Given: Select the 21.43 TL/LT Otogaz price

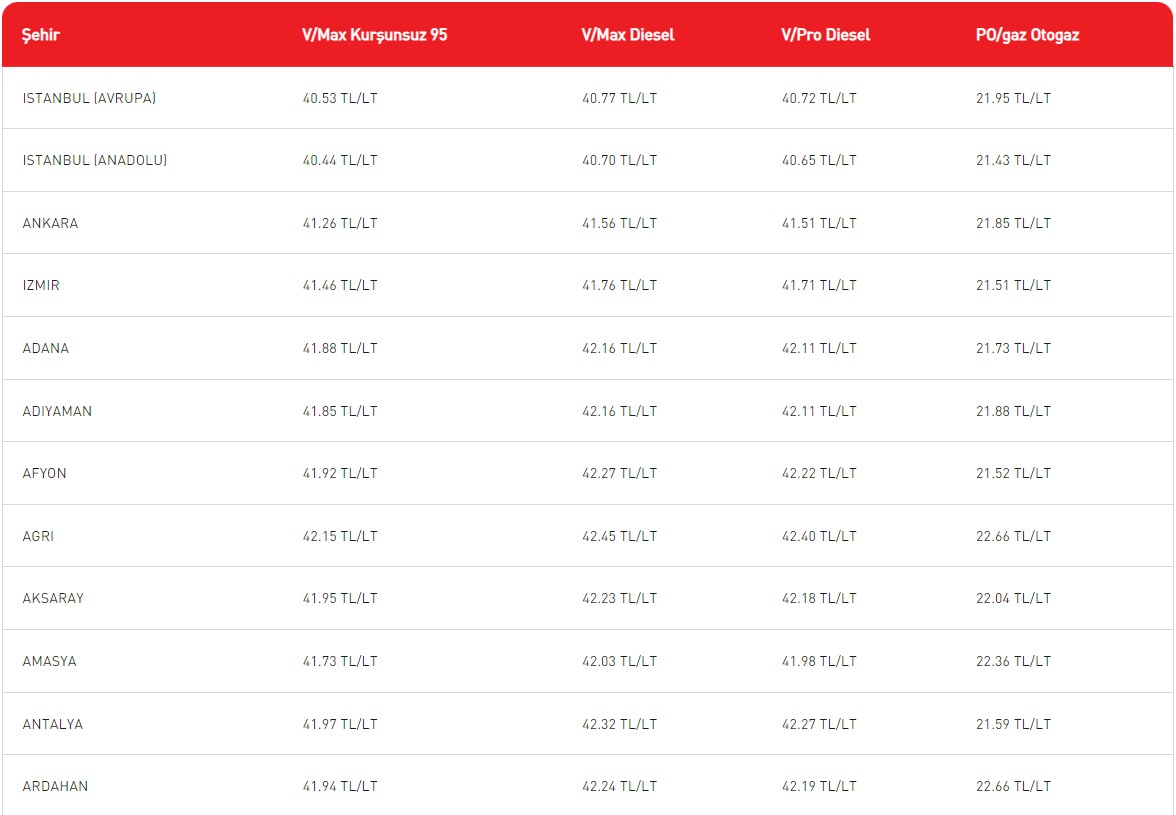Looking at the screenshot, I should tap(1013, 160).
